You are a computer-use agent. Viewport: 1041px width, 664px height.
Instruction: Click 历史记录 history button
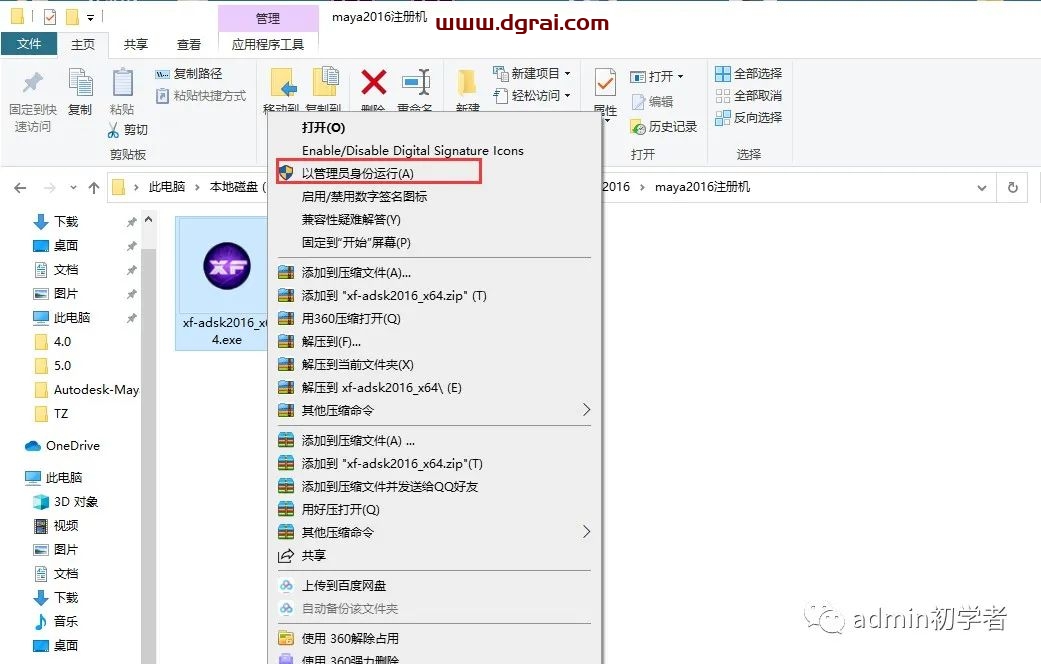tap(664, 126)
